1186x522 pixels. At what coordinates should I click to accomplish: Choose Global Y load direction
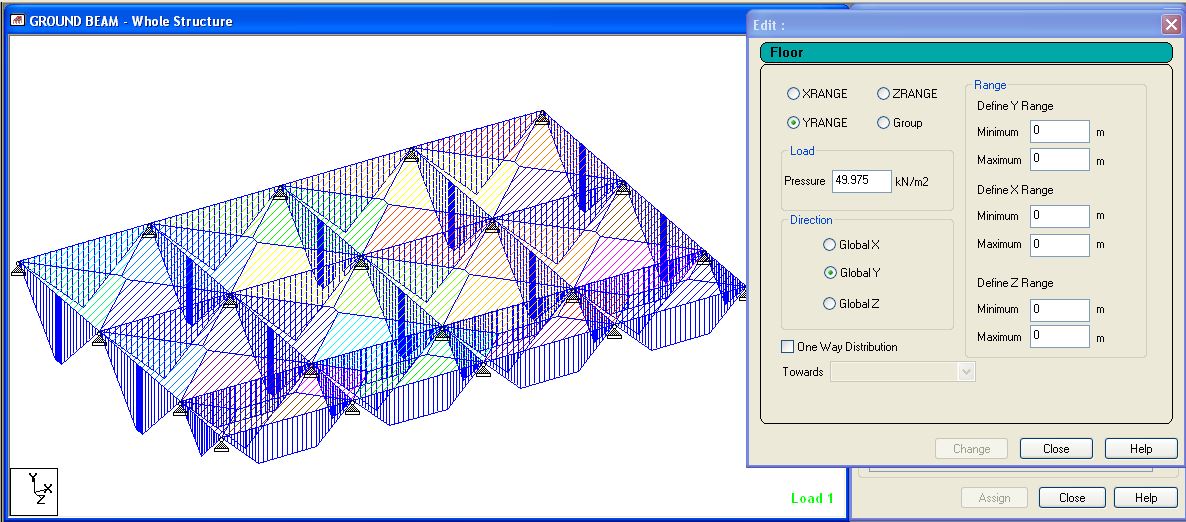[x=830, y=273]
